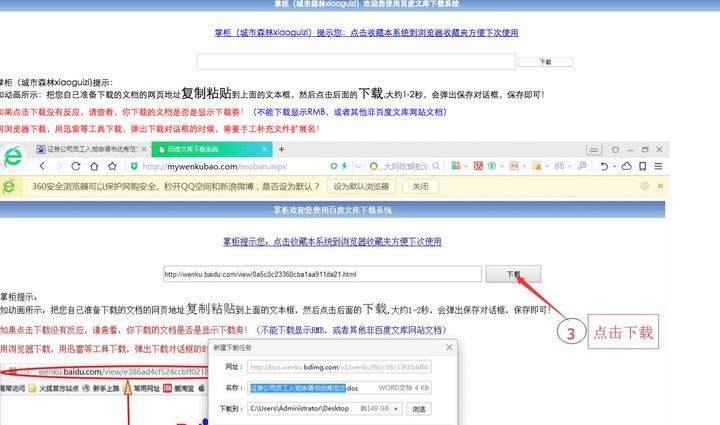Click the 360 browser logo icon
The image size is (720, 425).
coord(13,157)
